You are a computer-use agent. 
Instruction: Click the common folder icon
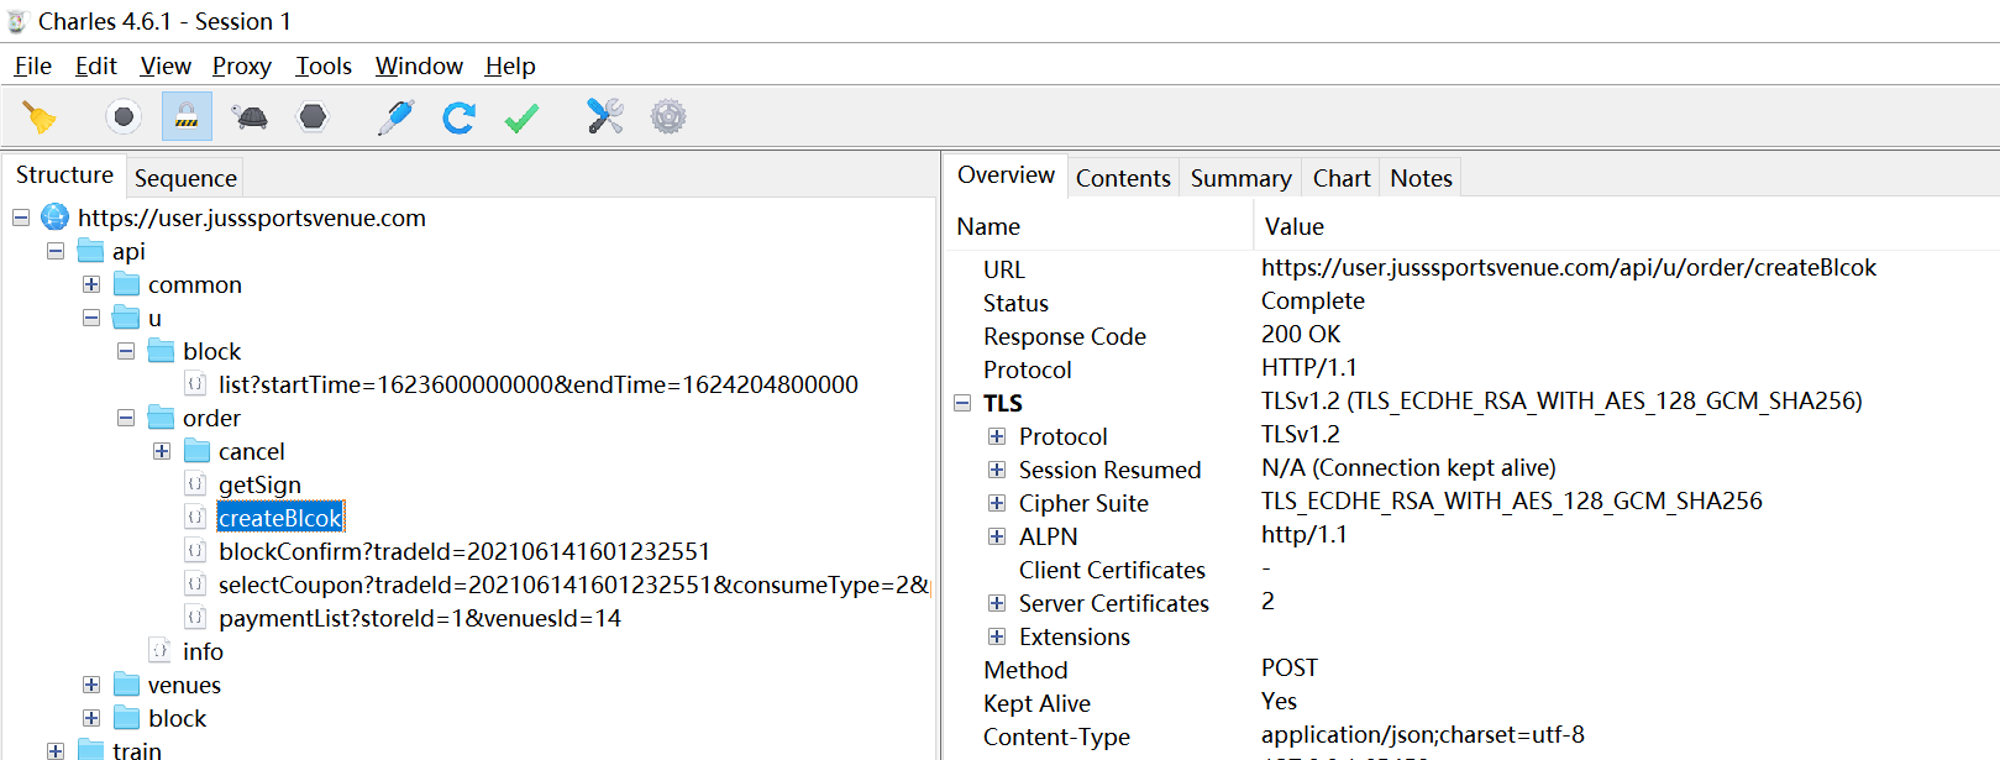127,284
